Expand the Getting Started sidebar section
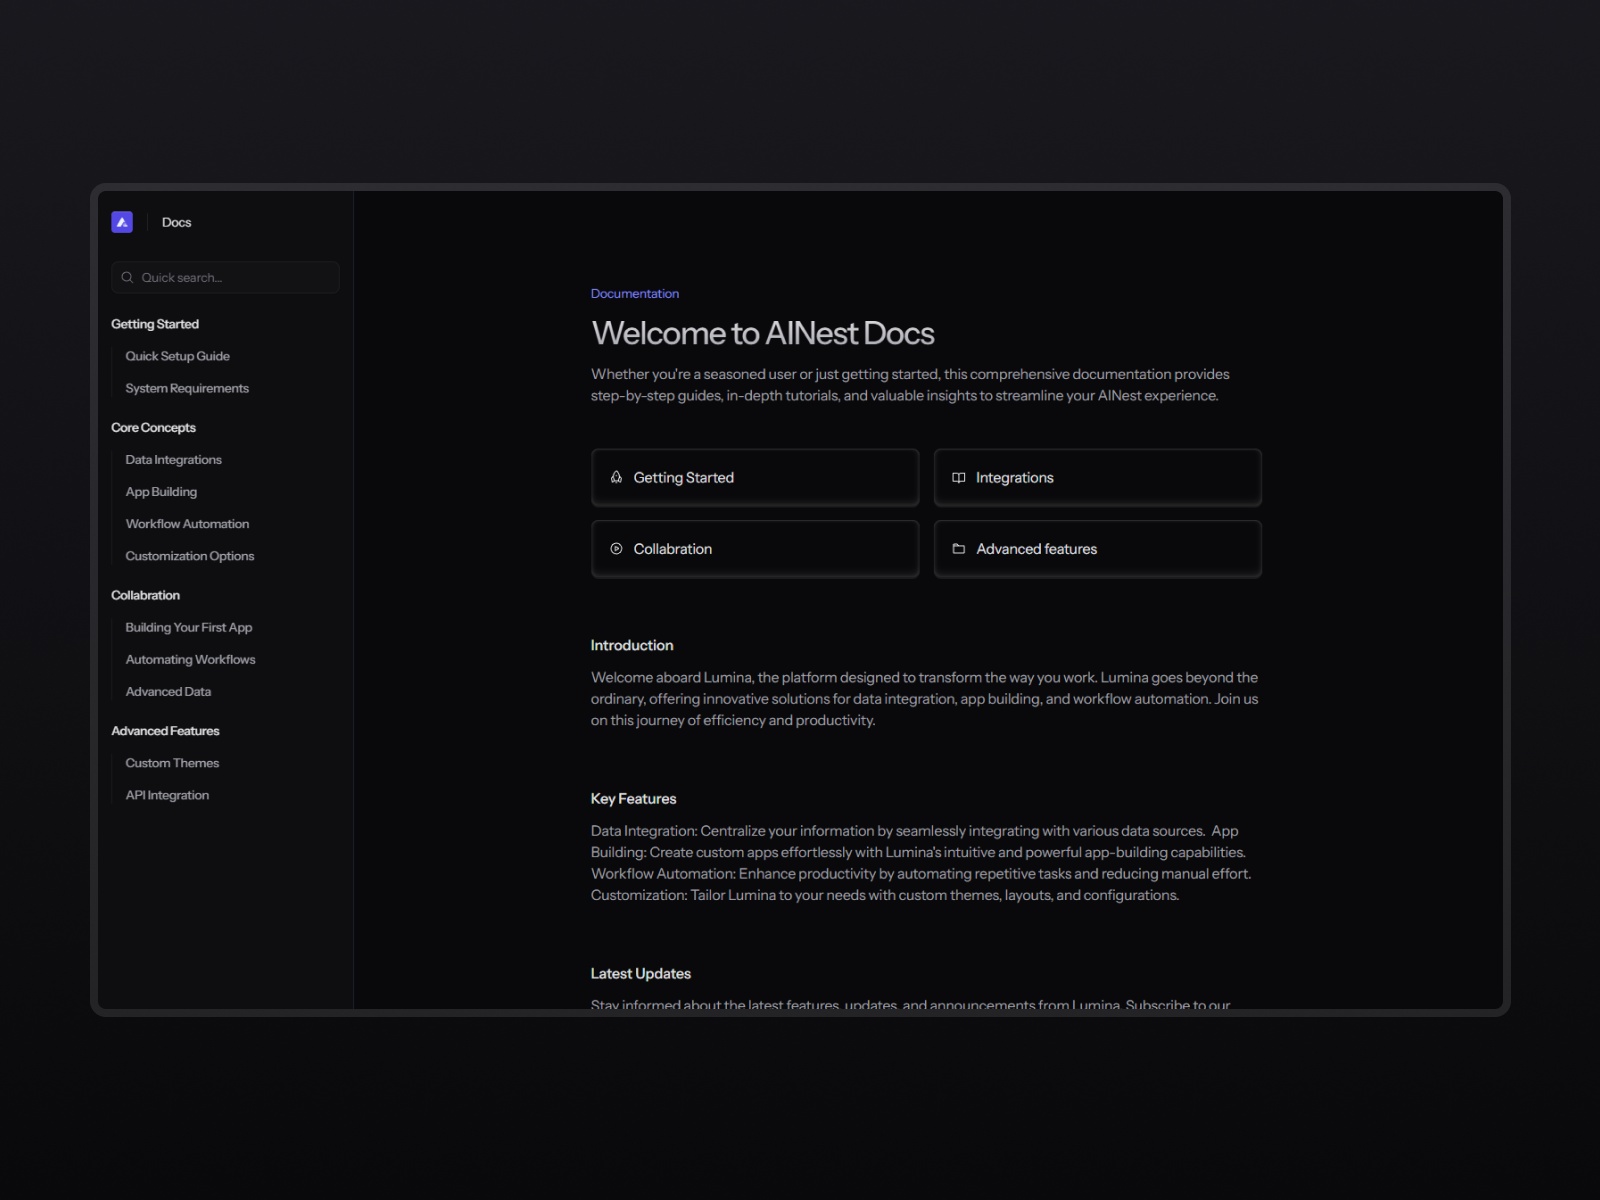Image resolution: width=1600 pixels, height=1200 pixels. tap(155, 323)
